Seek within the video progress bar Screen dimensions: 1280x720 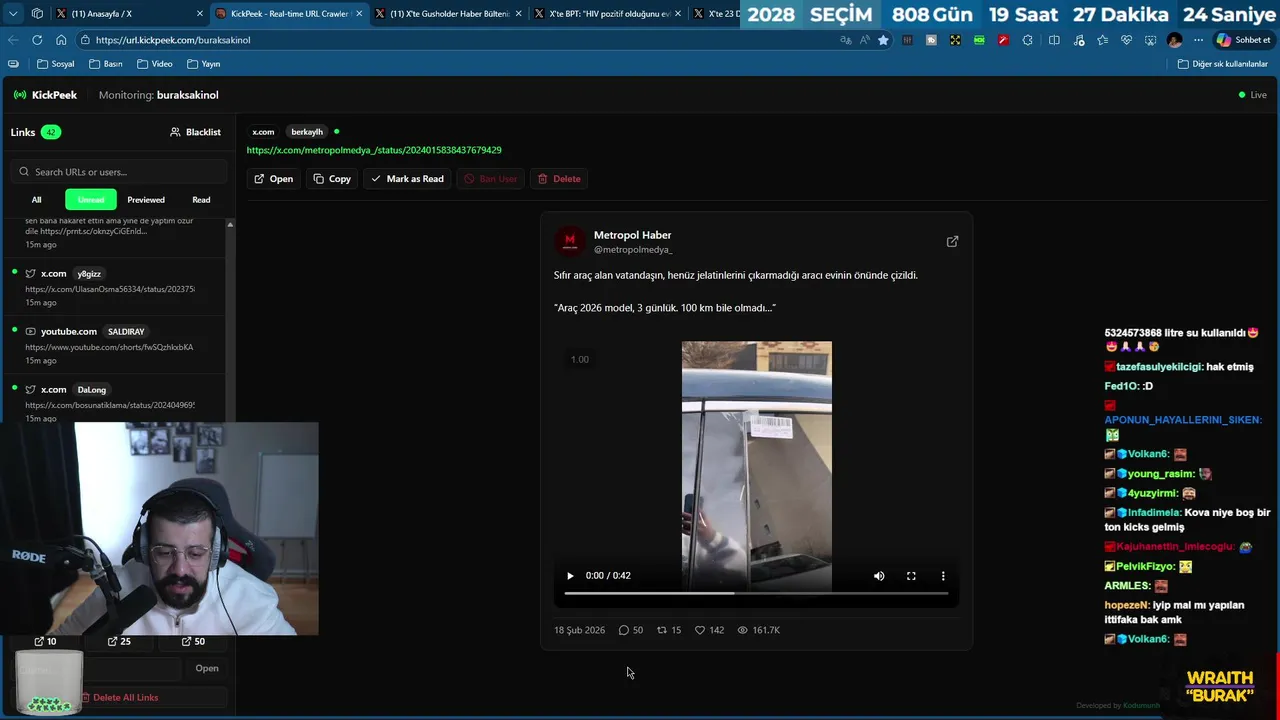pos(756,593)
